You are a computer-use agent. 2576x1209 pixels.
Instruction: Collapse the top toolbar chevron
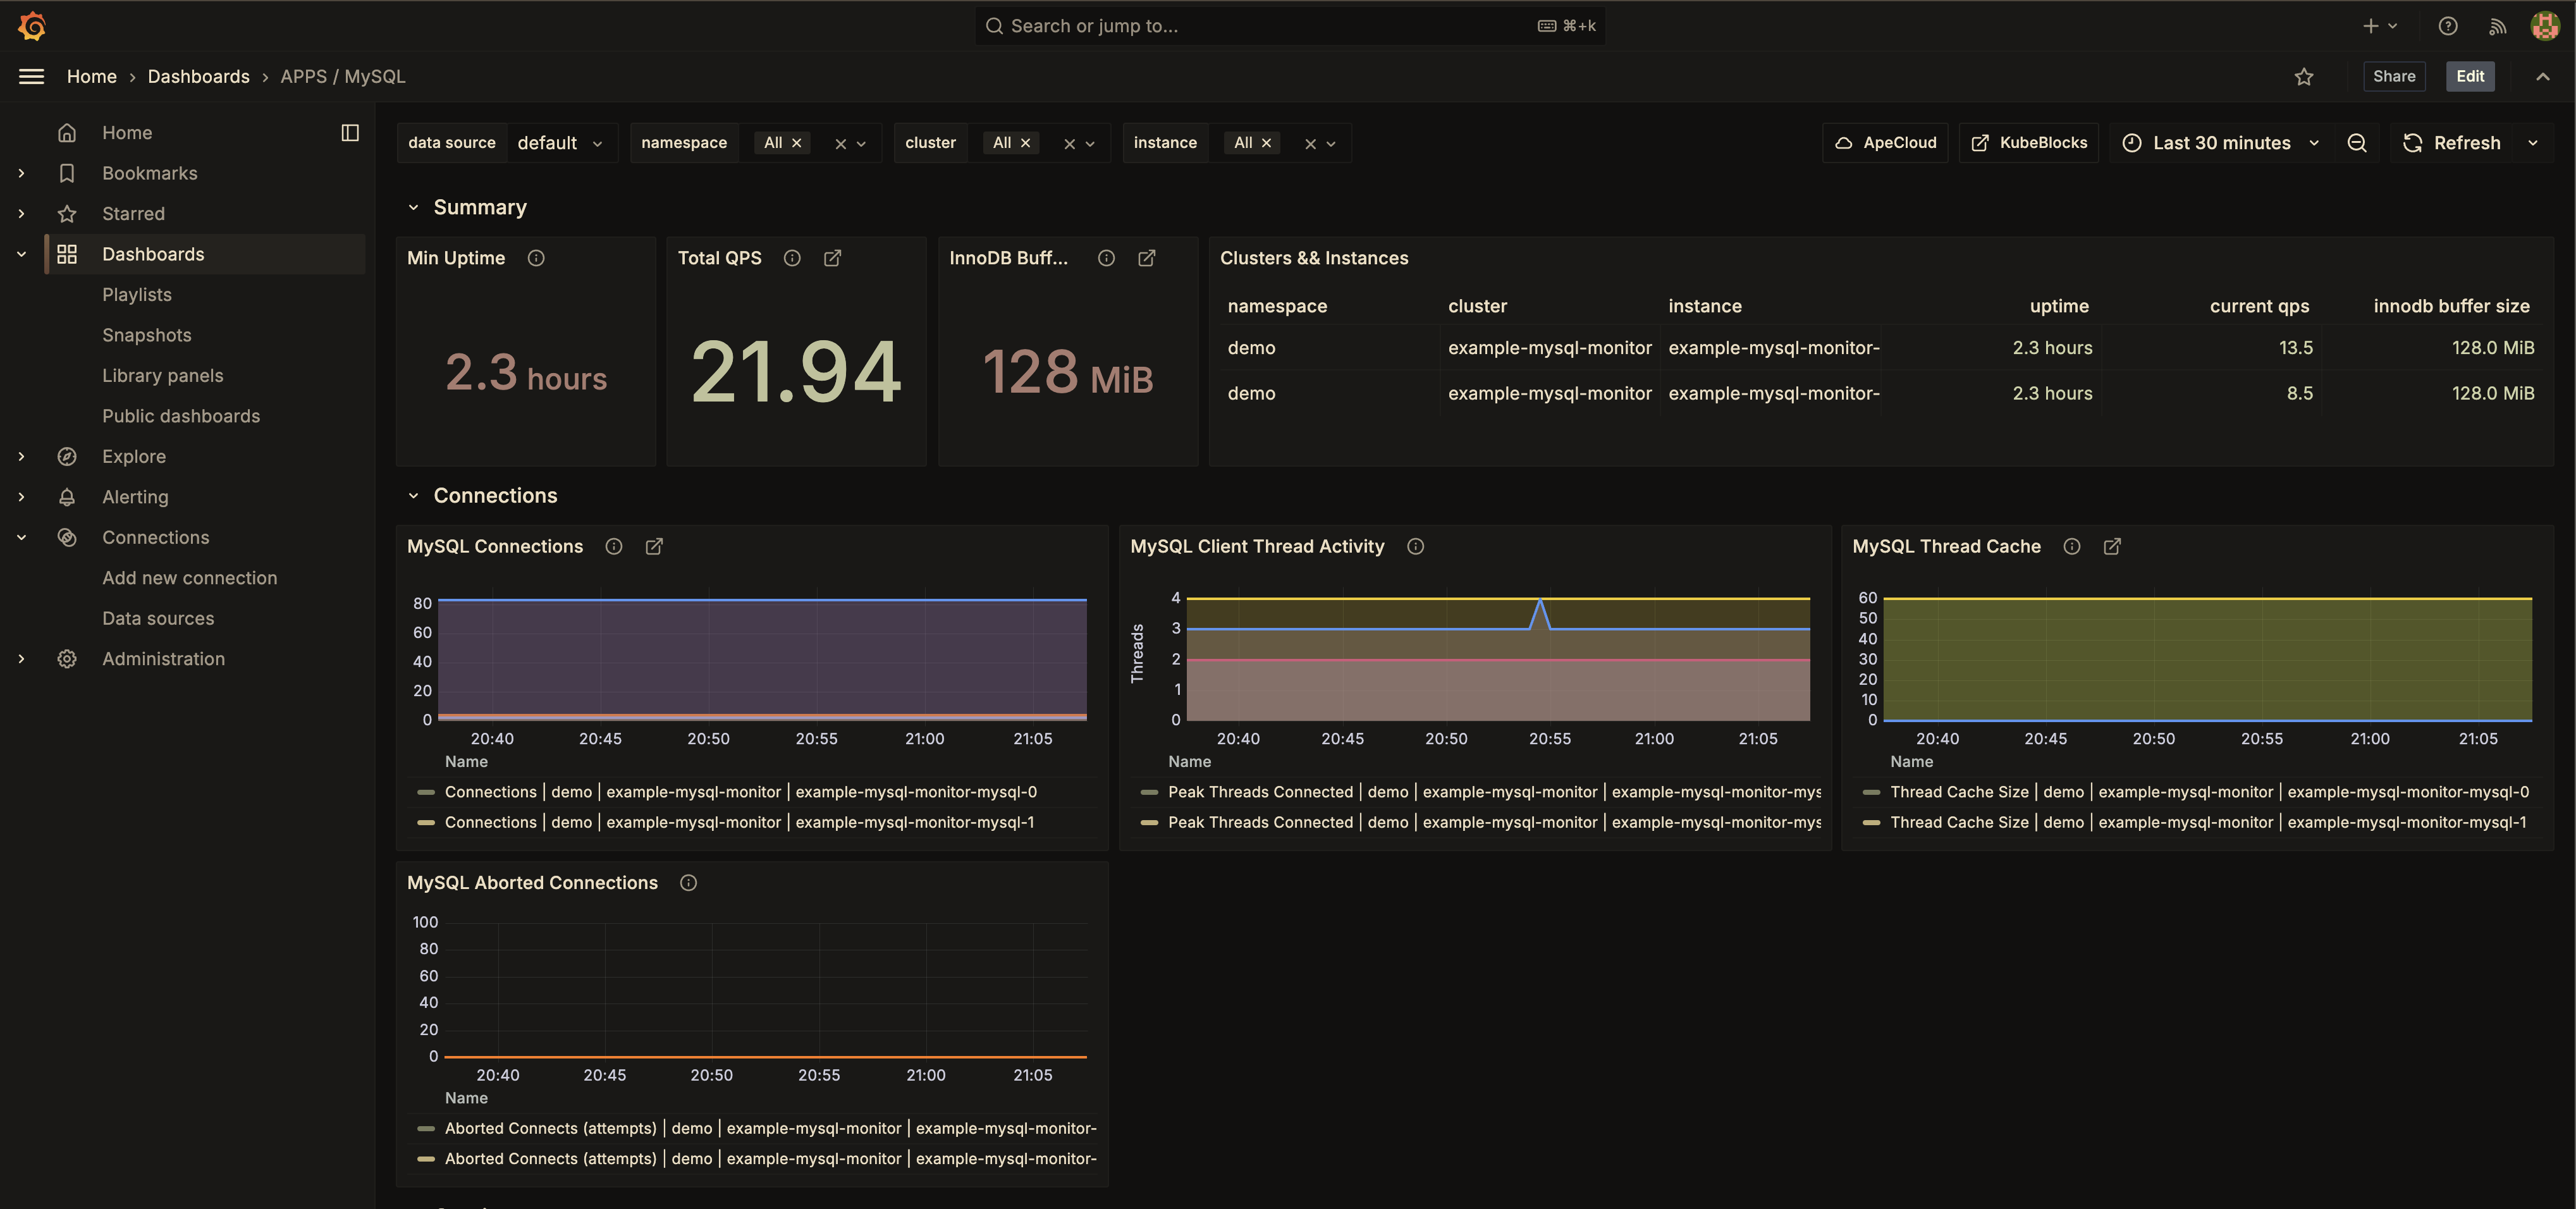(x=2543, y=77)
